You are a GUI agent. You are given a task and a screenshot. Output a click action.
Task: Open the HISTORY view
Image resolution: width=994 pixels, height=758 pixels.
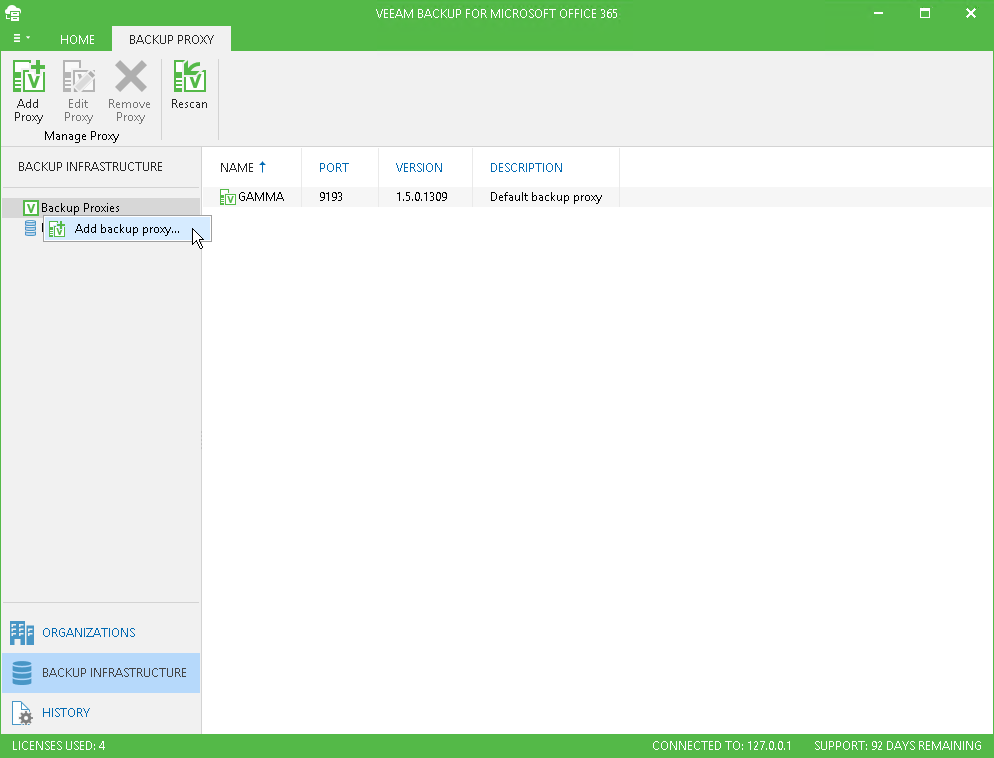101,712
